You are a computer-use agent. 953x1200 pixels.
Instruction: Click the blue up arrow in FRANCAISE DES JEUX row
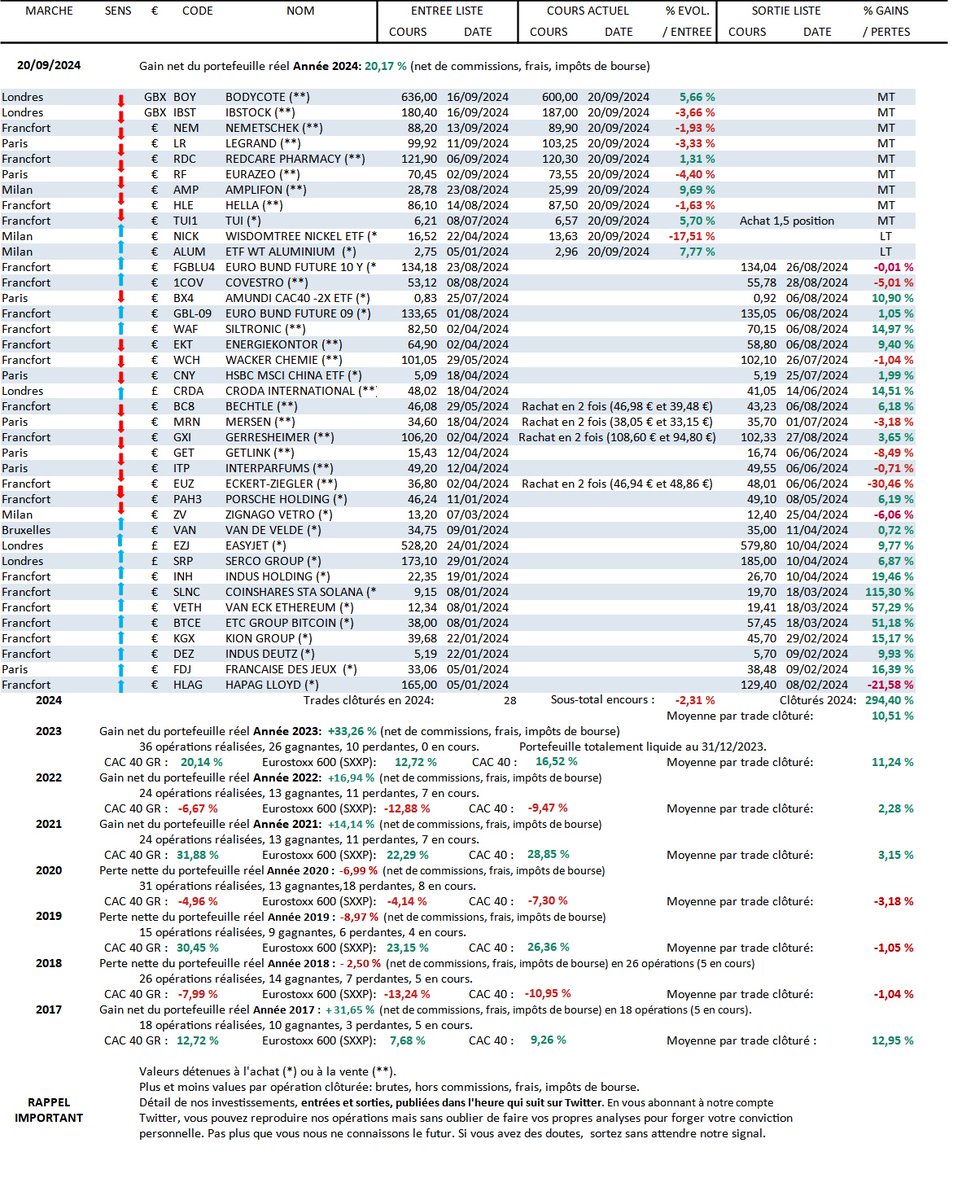(119, 670)
